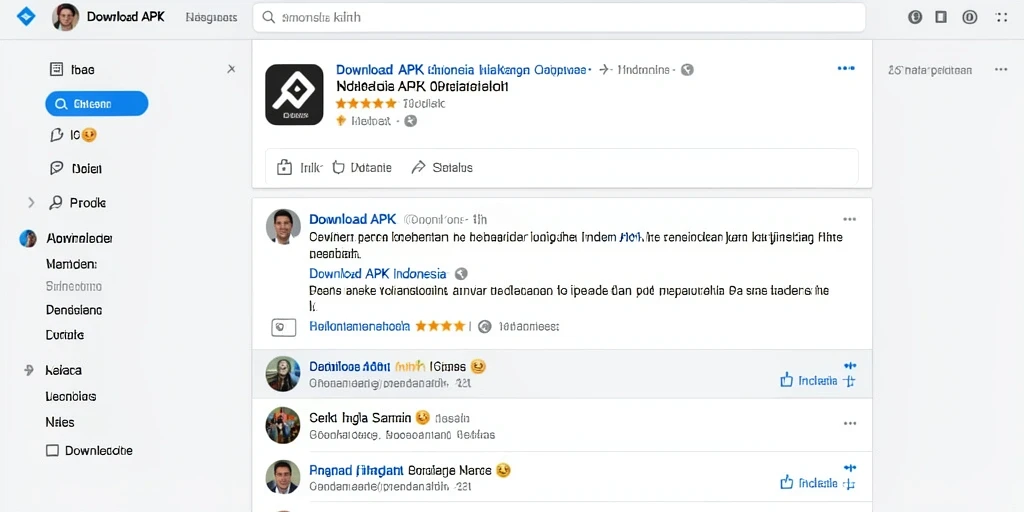Open the dots grid icon in header
The image size is (1024, 512).
click(1001, 18)
